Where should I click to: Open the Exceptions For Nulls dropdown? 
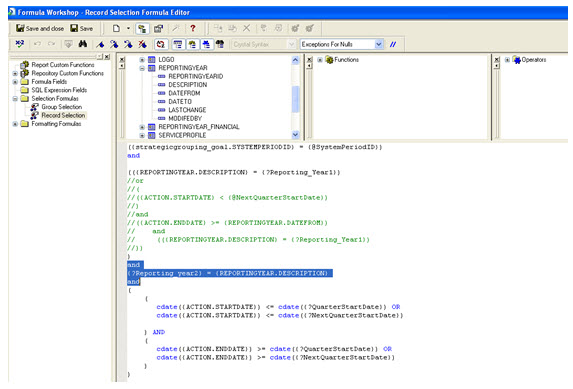click(x=379, y=44)
